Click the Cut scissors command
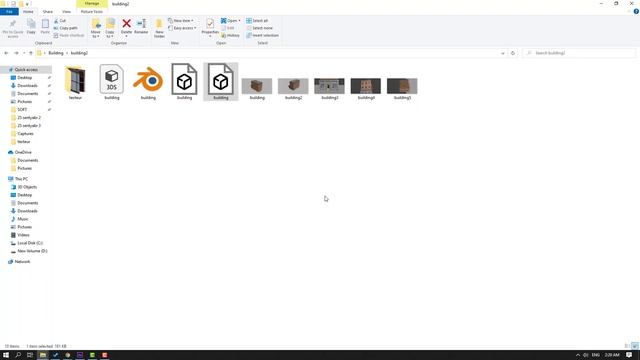This screenshot has width=640, height=360. (x=60, y=20)
